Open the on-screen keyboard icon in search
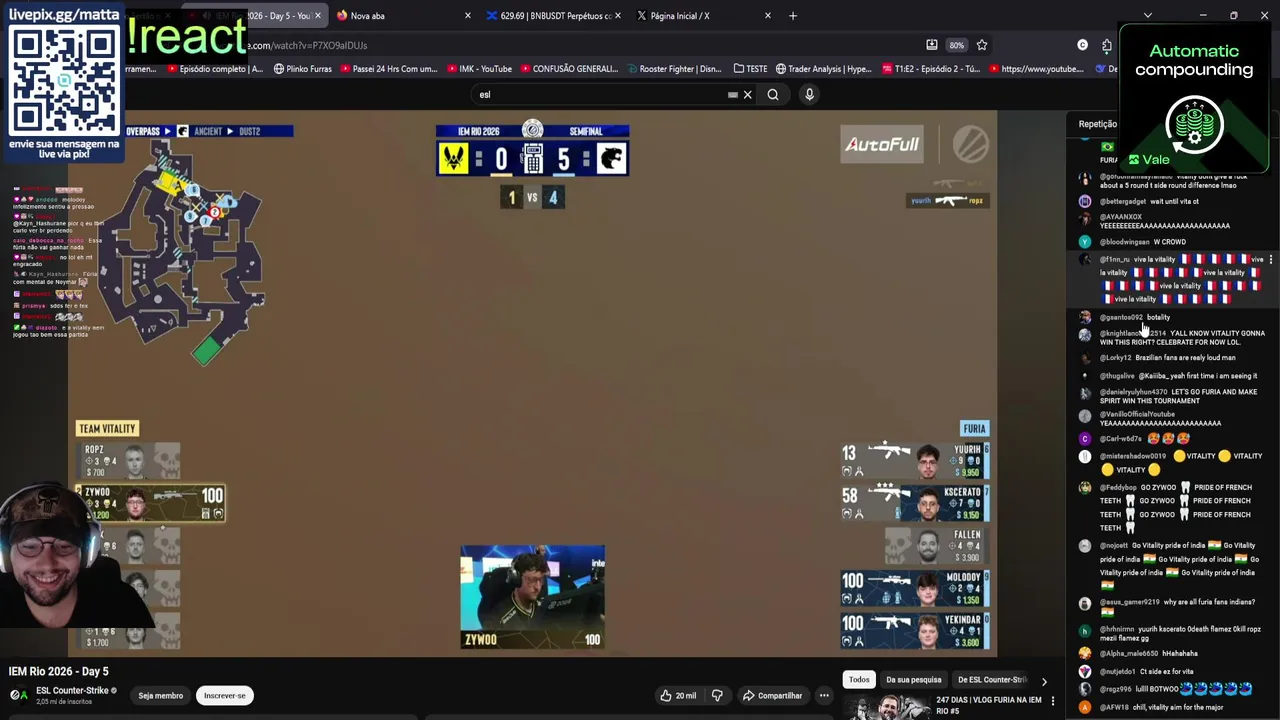Viewport: 1280px width, 720px height. click(732, 95)
